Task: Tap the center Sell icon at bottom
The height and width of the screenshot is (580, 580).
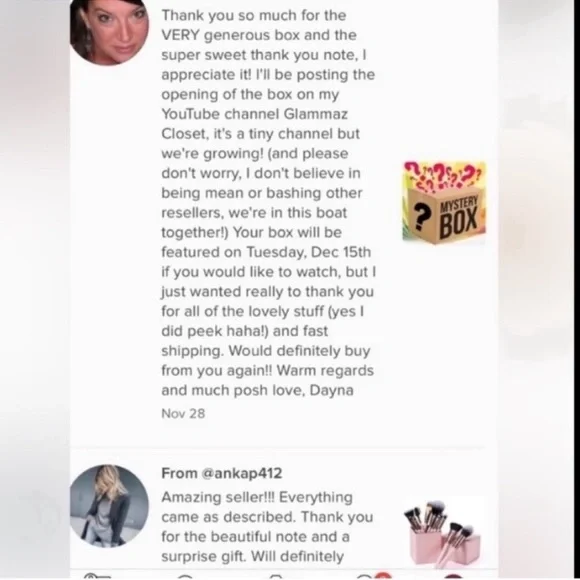Action: [x=277, y=577]
